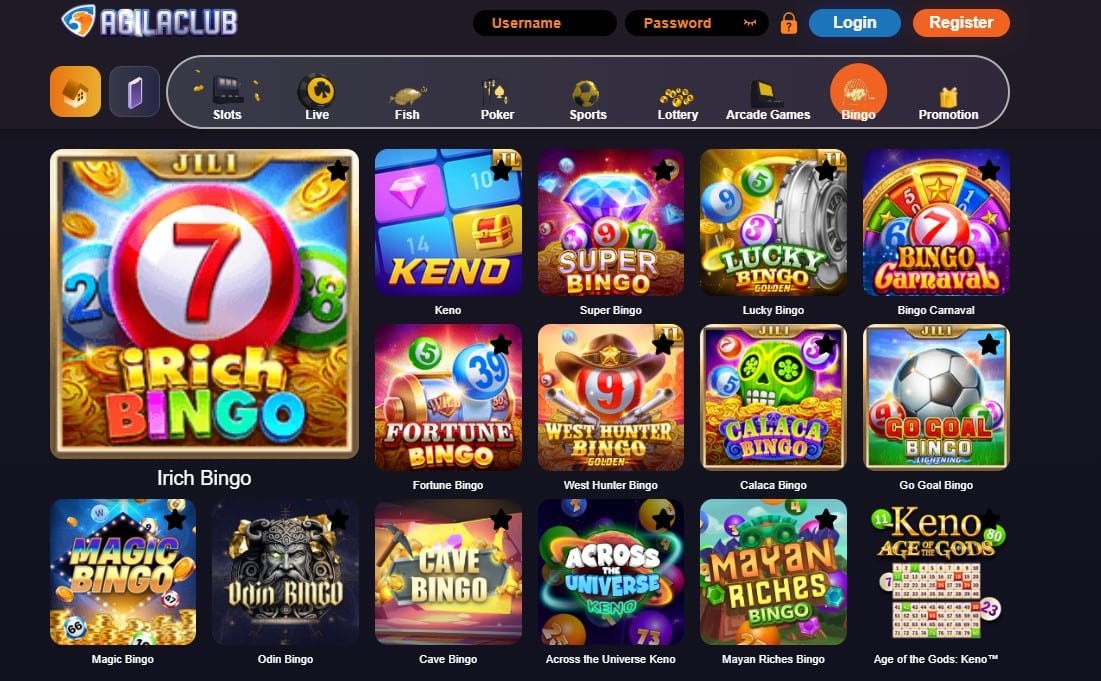Click the orange home icon
Viewport: 1101px width, 681px height.
pos(75,91)
